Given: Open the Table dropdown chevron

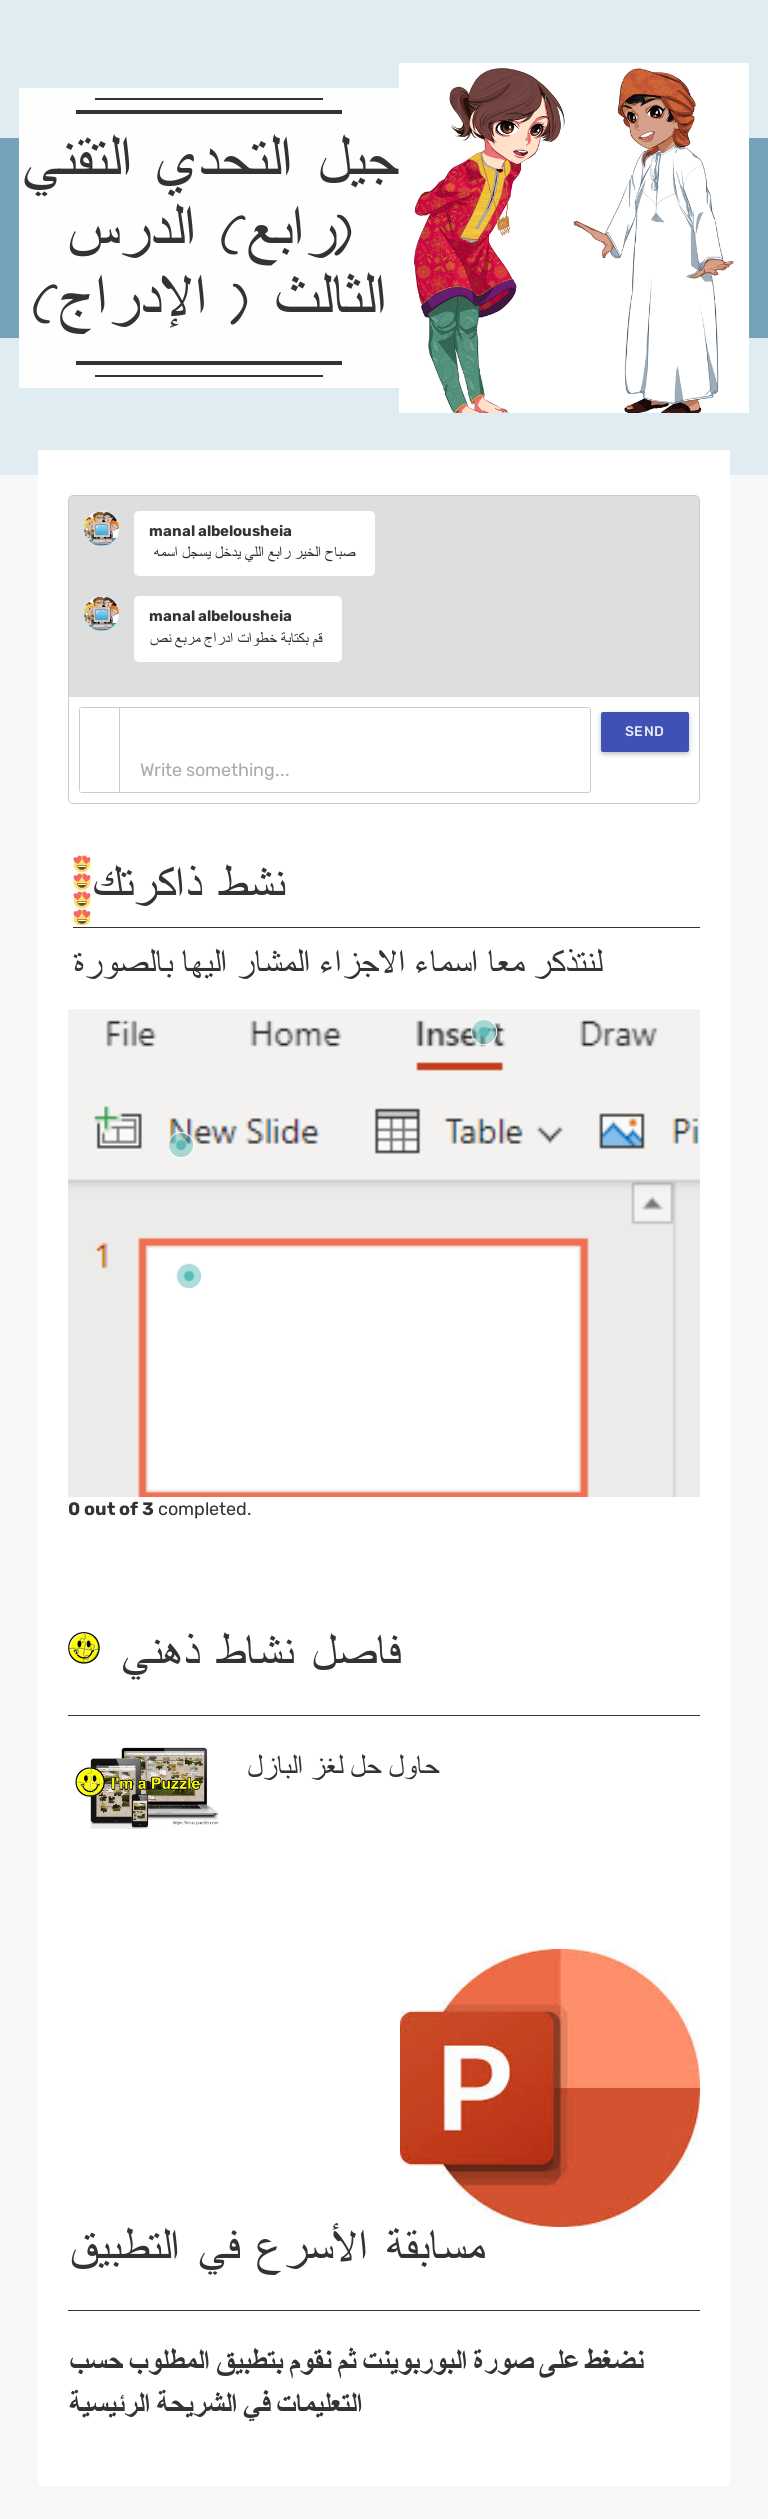Looking at the screenshot, I should point(550,1133).
